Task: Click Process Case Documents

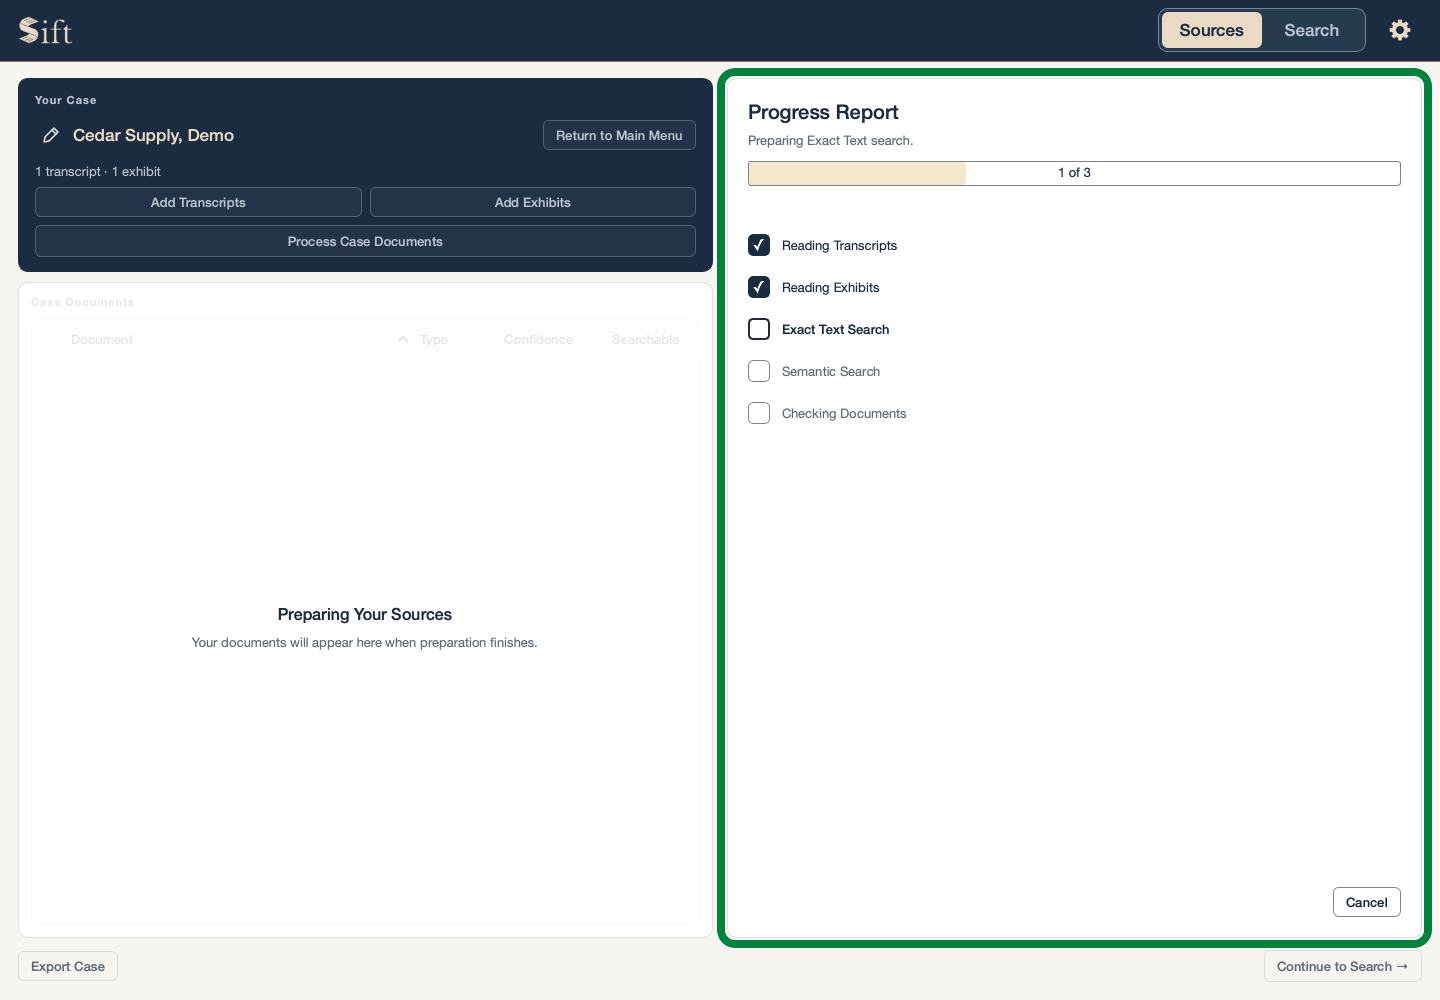Action: 365,241
